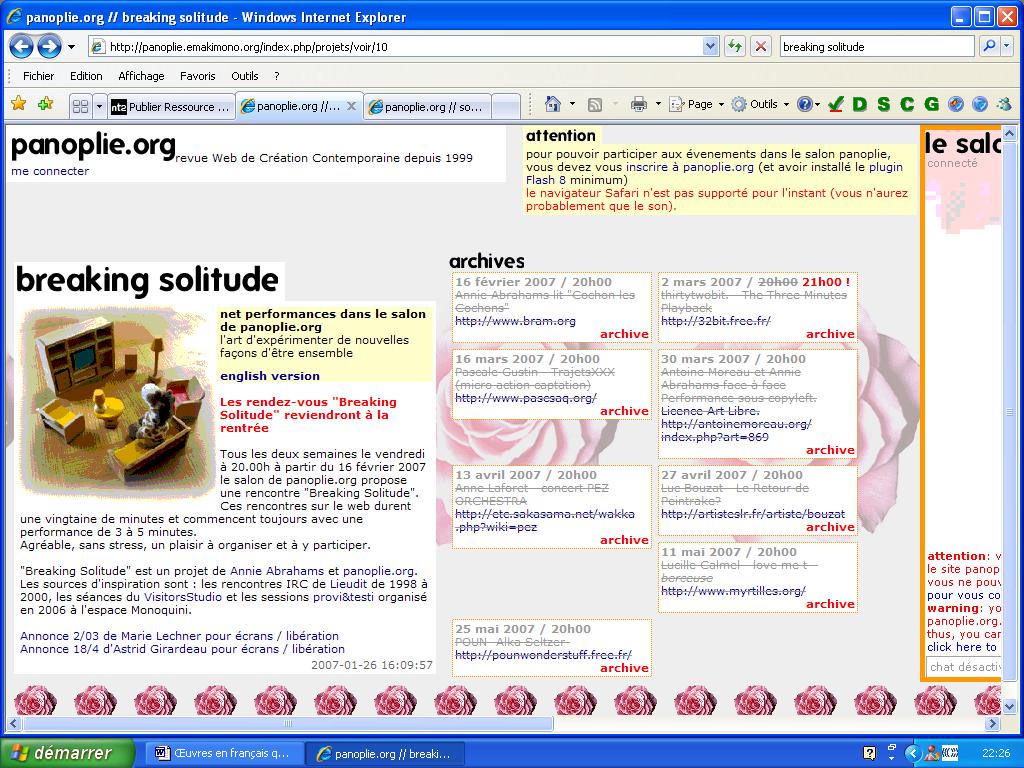Click the search box containing 'breaking solitude'
The image size is (1024, 768).
click(x=876, y=47)
